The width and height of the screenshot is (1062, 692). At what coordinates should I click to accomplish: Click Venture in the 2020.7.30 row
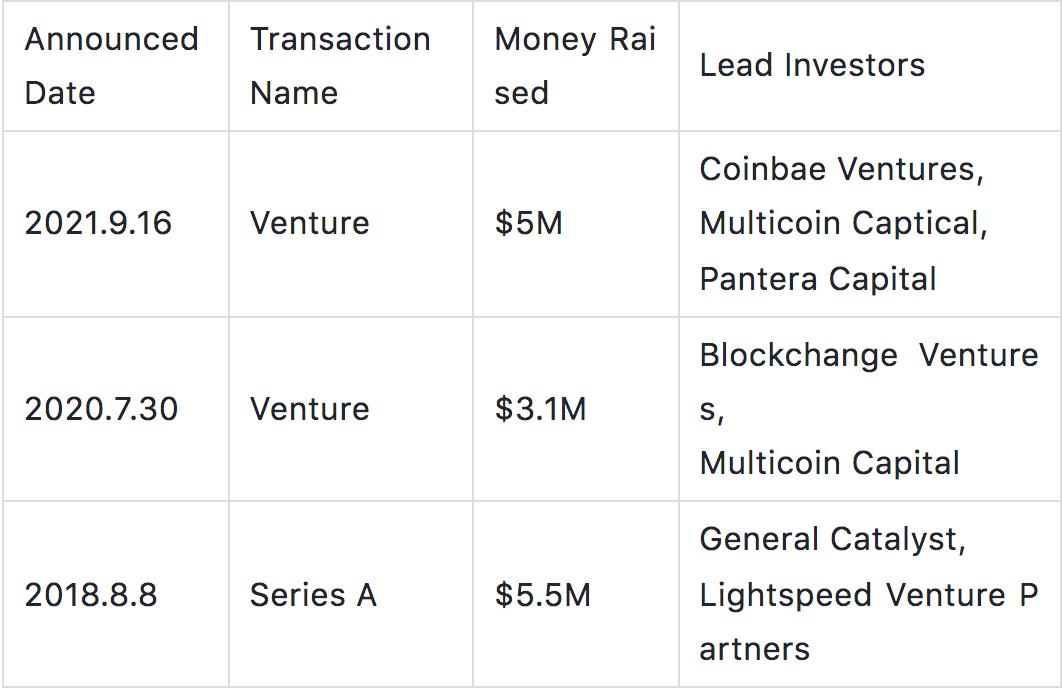pyautogui.click(x=310, y=409)
